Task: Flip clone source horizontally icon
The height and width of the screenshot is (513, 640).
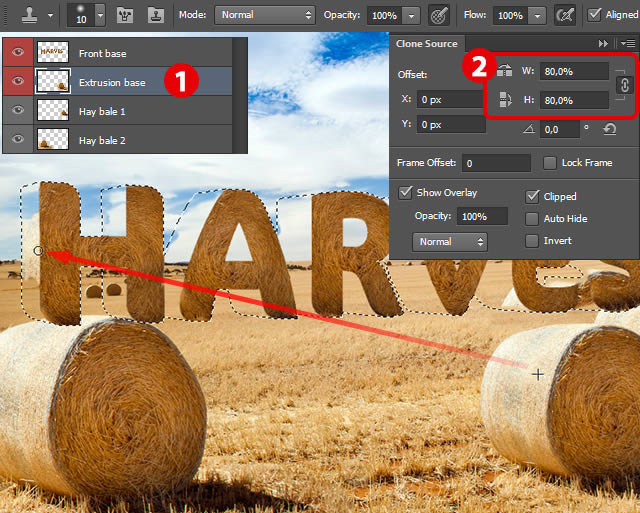Action: pos(504,71)
